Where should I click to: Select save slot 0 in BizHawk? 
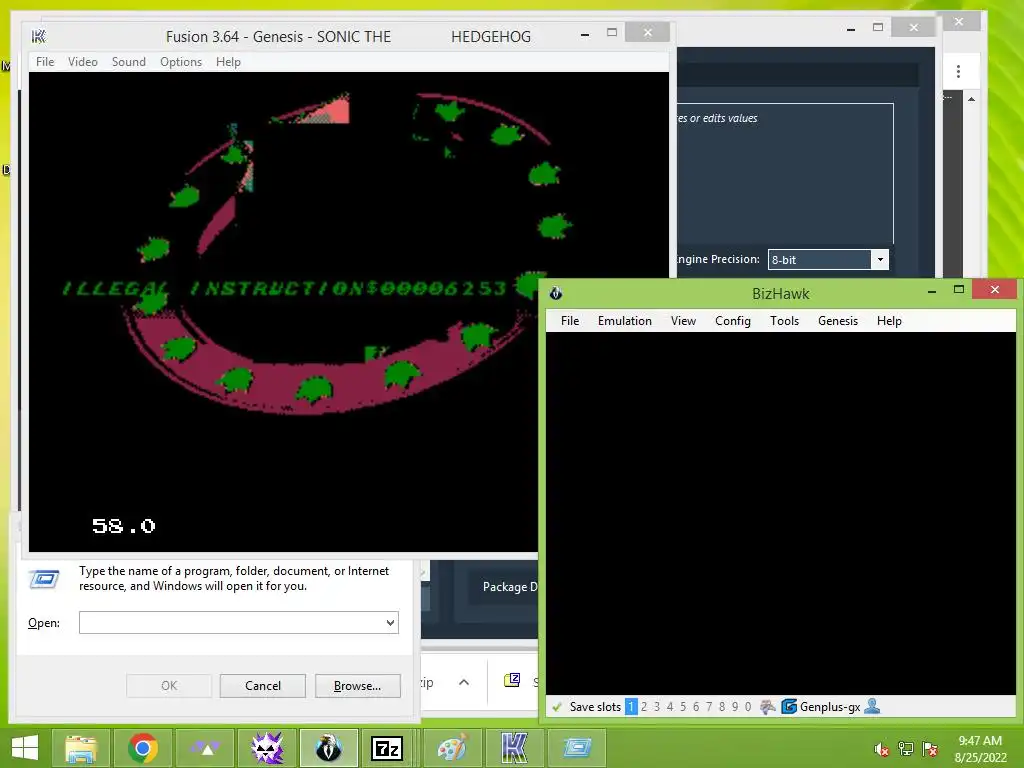click(748, 707)
